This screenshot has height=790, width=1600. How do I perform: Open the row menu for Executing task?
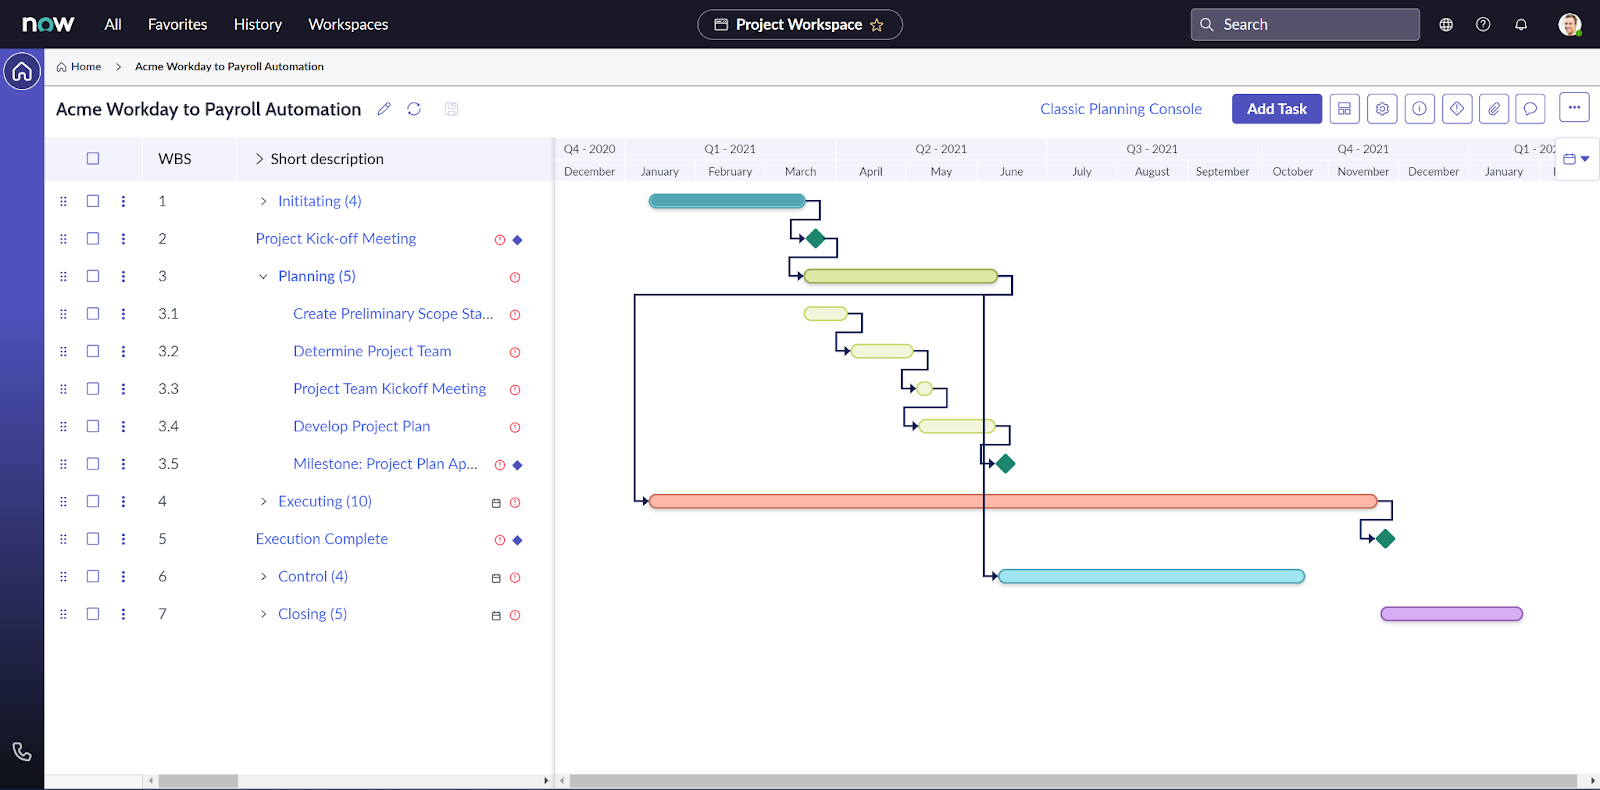point(124,502)
